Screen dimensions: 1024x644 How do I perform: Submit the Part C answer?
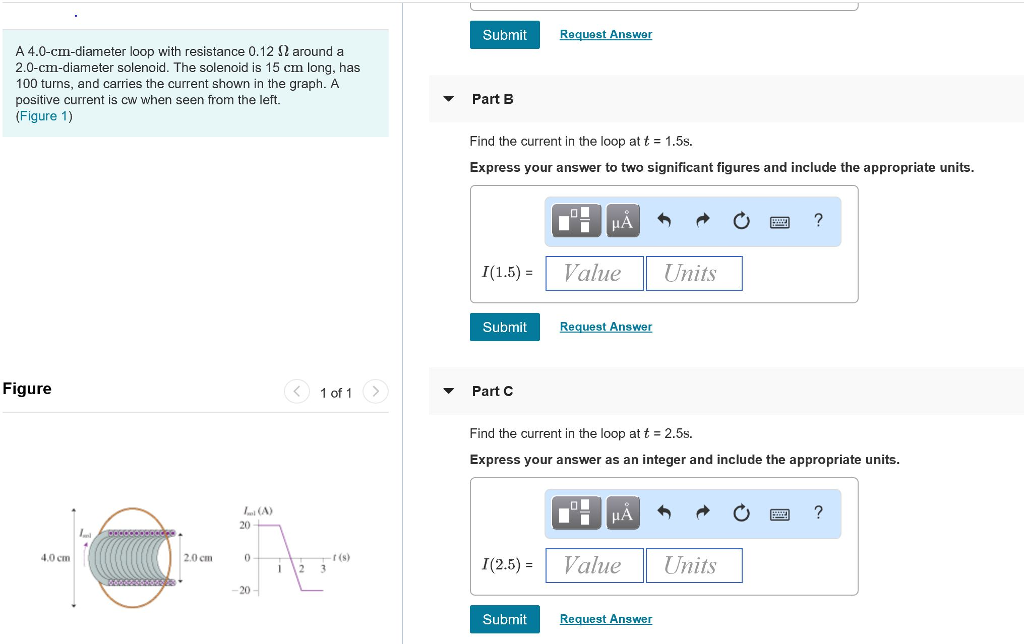click(504, 618)
